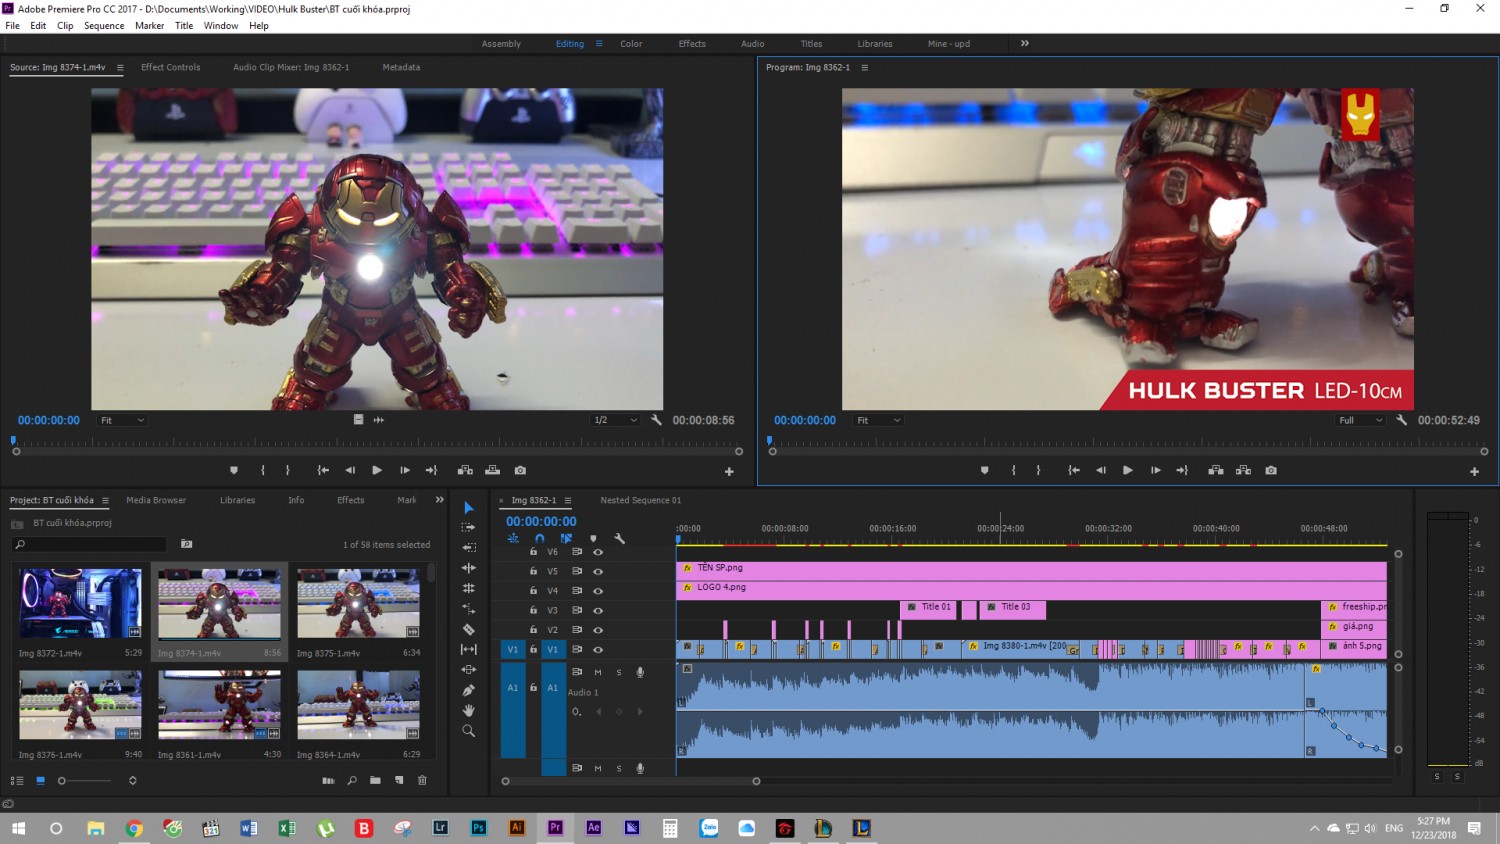
Task: Play the Program monitor
Action: tap(1127, 470)
